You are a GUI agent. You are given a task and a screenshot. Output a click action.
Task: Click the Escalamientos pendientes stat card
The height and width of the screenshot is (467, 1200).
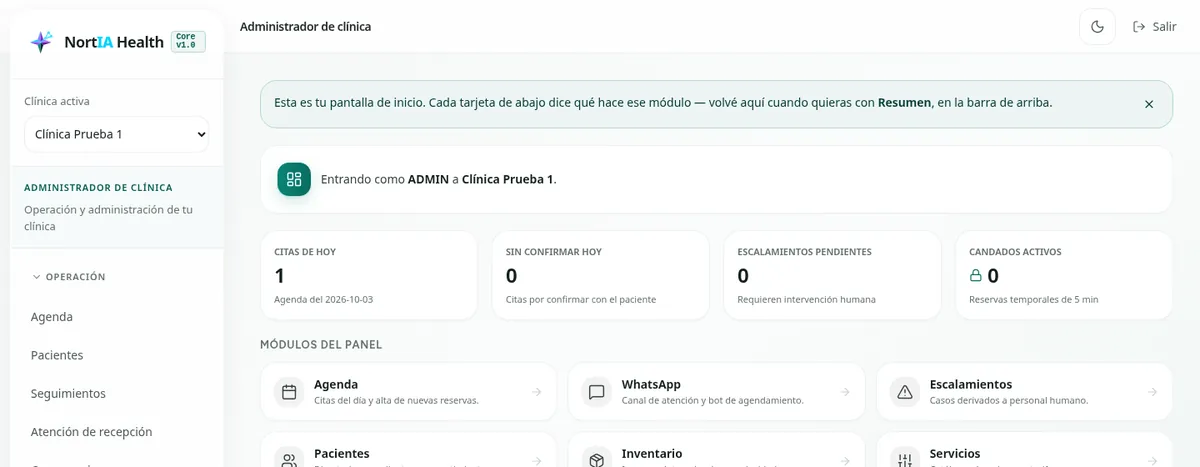[832, 275]
